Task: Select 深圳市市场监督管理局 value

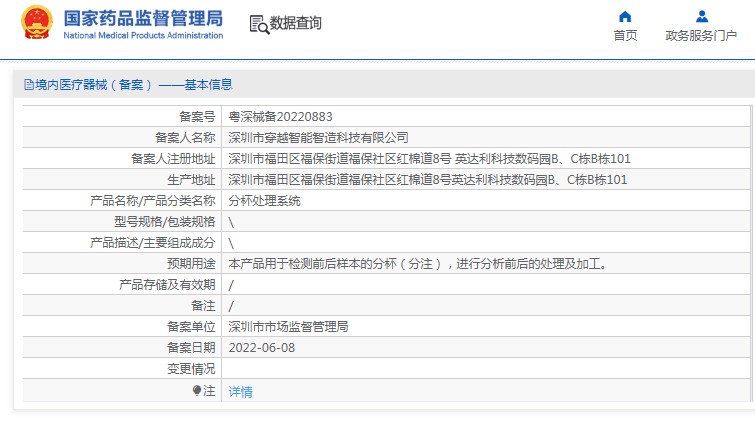Action: (x=288, y=327)
